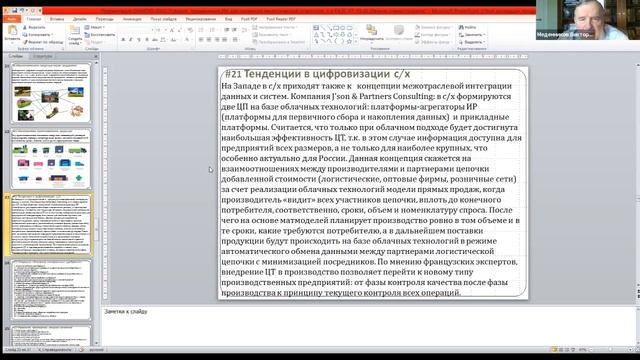Click the New Slide (Создать слайд) icon
640x360 pixels.
click(75, 30)
